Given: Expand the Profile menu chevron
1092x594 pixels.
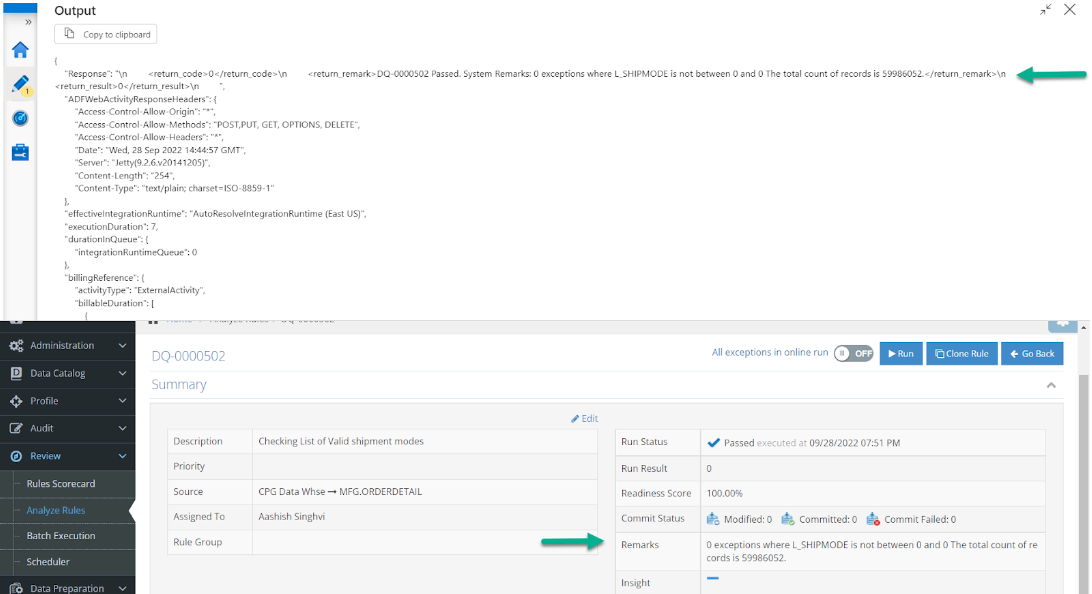Looking at the screenshot, I should coord(123,401).
